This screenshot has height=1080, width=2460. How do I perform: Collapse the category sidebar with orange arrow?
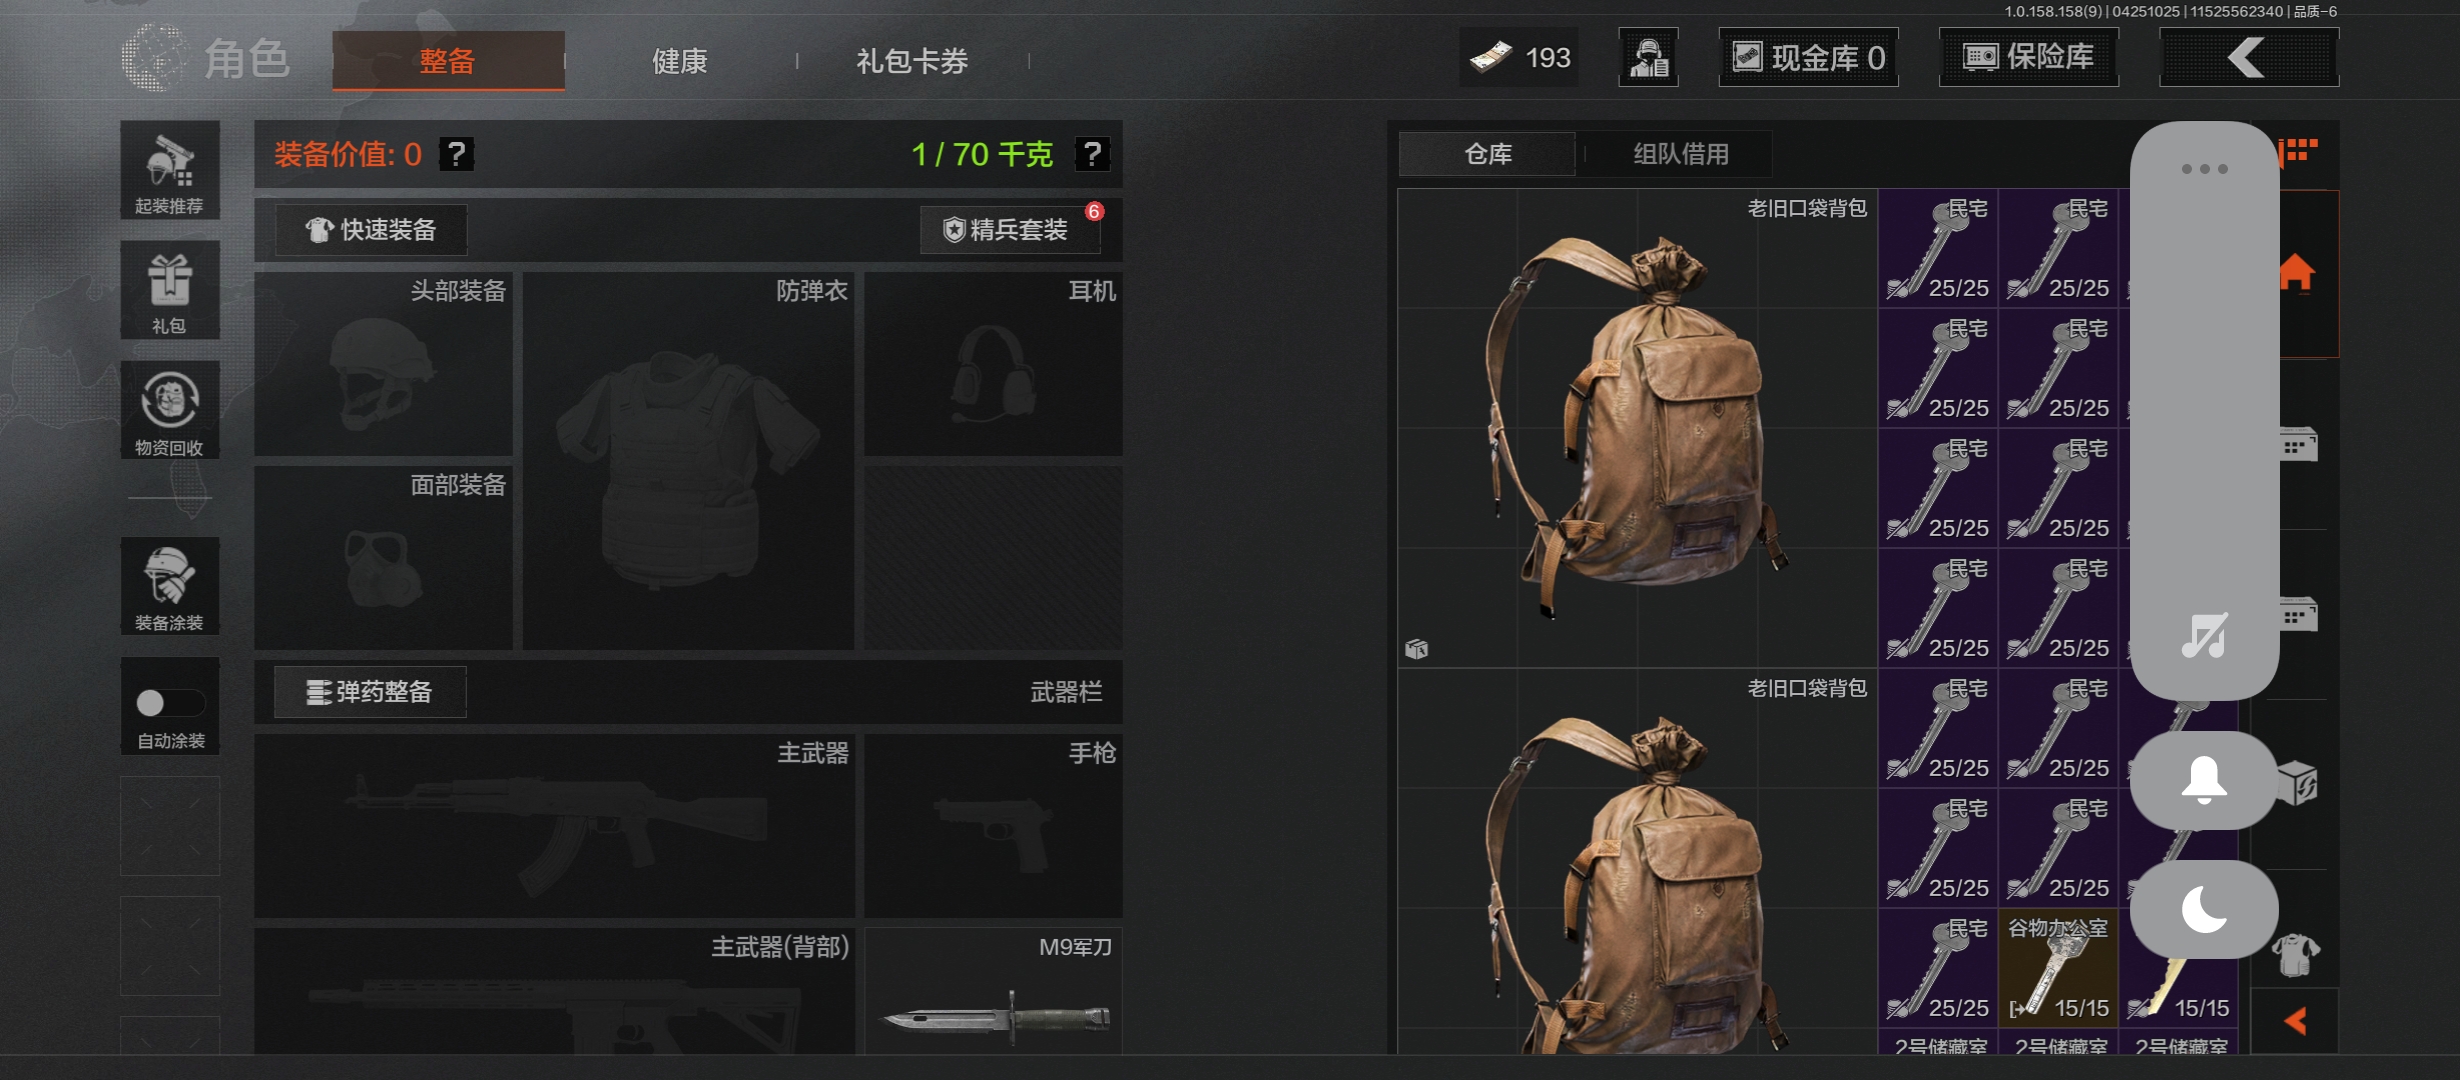coord(2296,1021)
